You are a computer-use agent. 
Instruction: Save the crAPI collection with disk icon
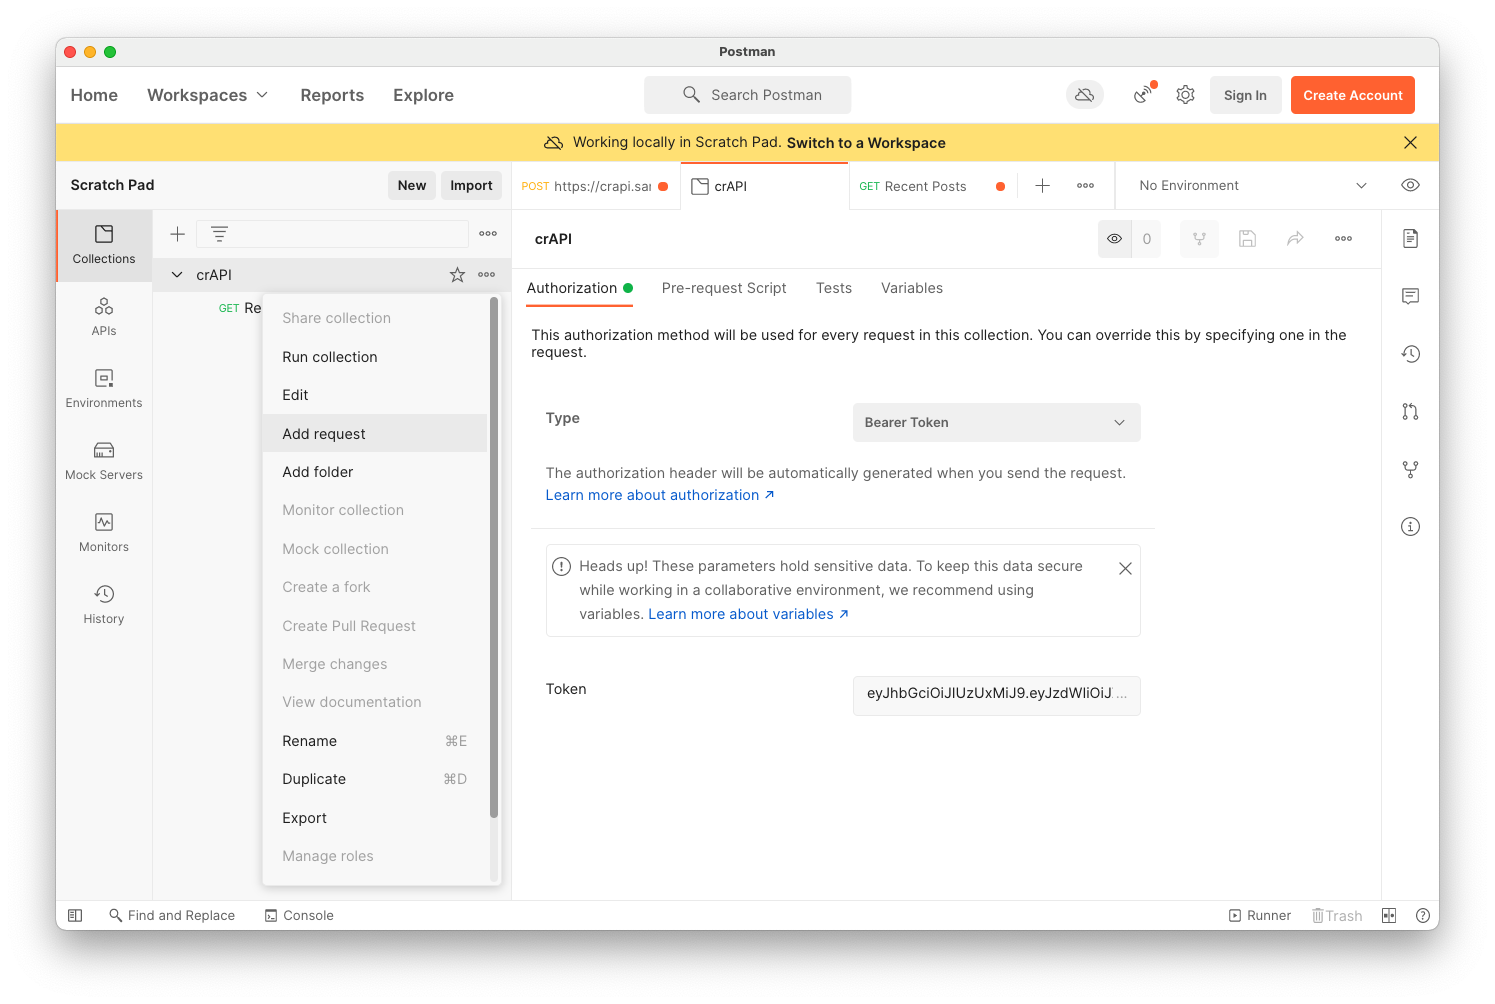click(x=1247, y=239)
